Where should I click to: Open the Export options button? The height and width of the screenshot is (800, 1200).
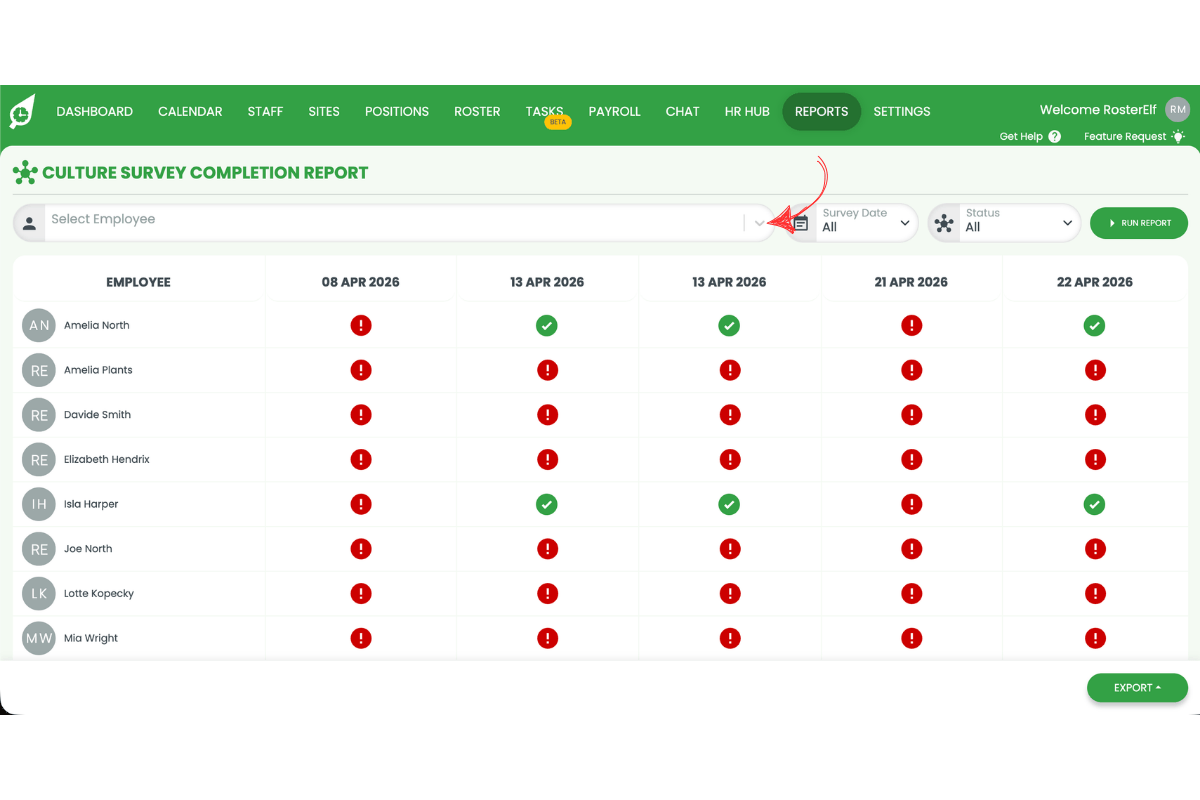[x=1137, y=687]
